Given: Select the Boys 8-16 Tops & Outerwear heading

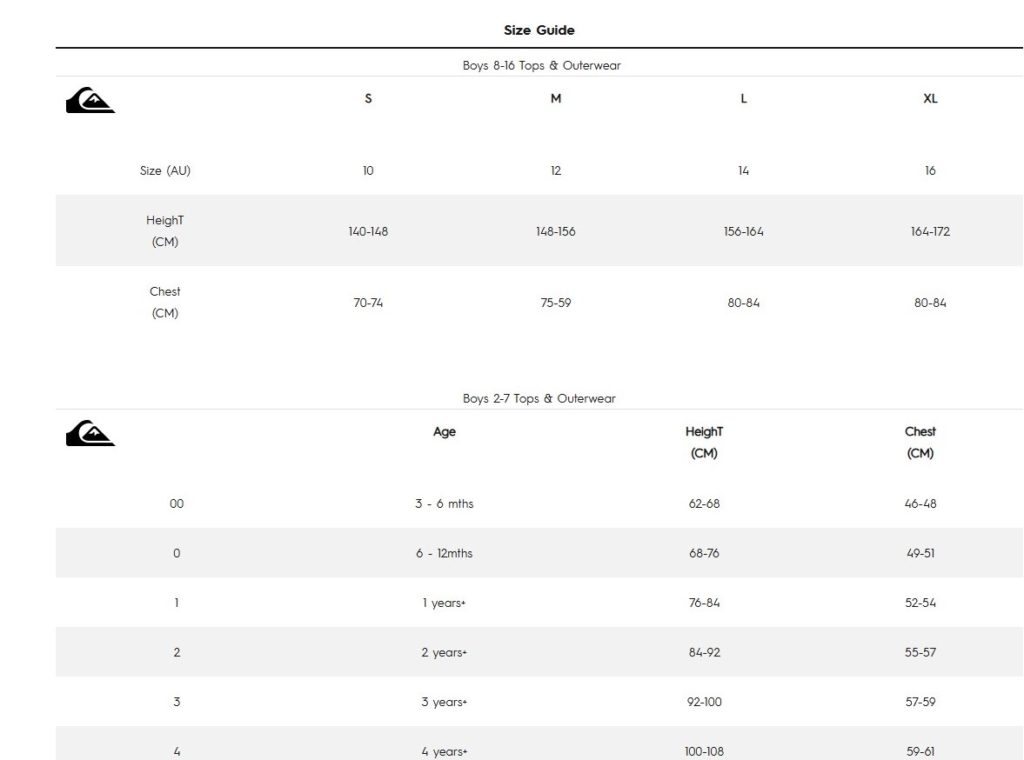Looking at the screenshot, I should pos(540,66).
